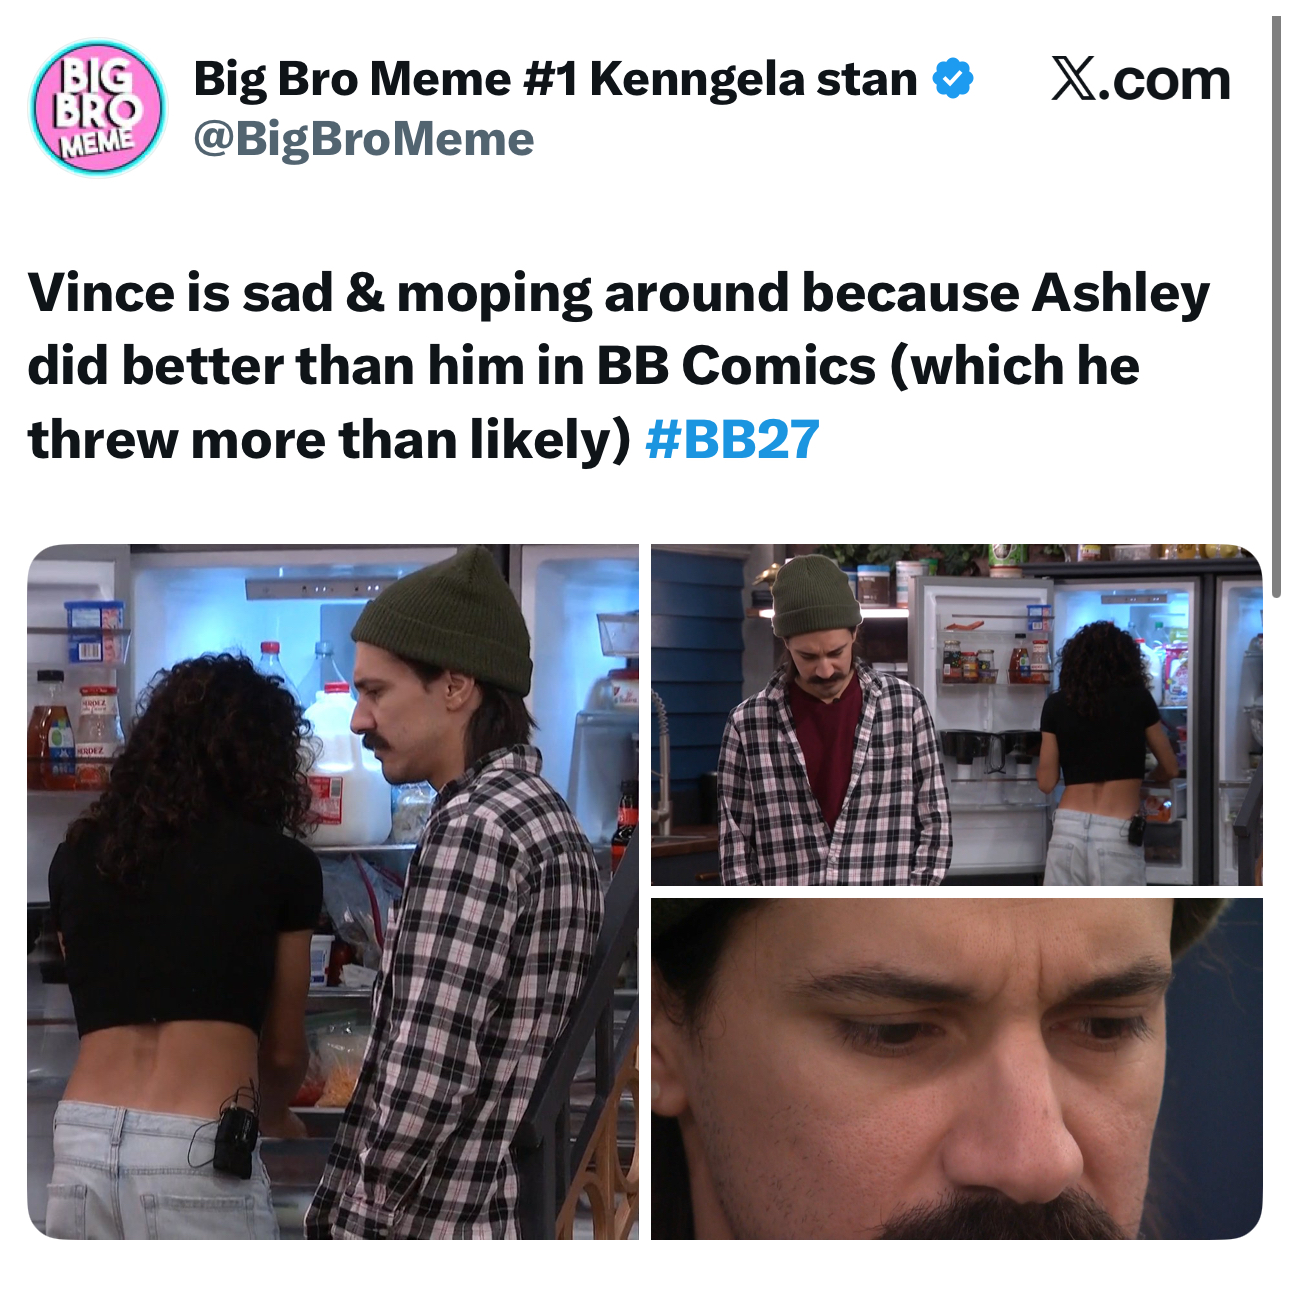Click the Big Bro Meme display name
Screen dimensions: 1290x1311
[555, 79]
